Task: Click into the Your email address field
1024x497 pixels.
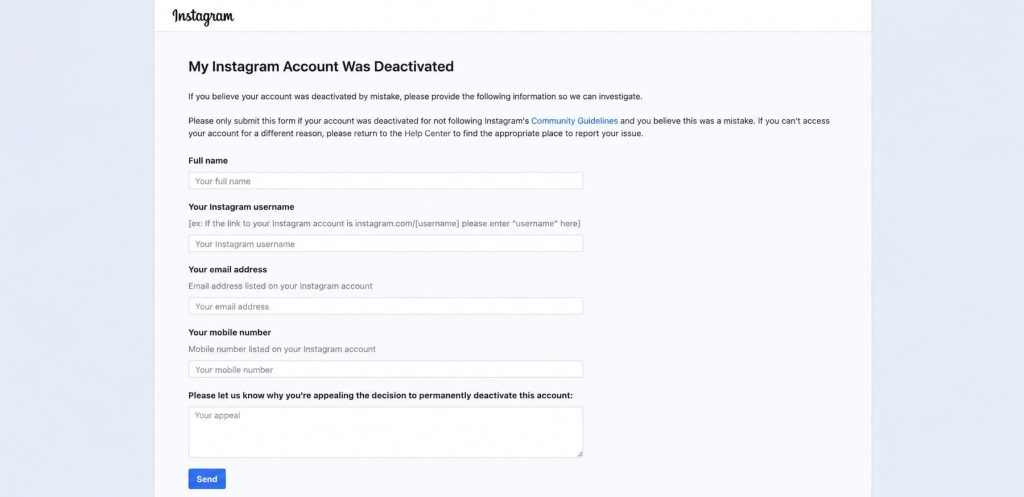Action: coord(385,306)
